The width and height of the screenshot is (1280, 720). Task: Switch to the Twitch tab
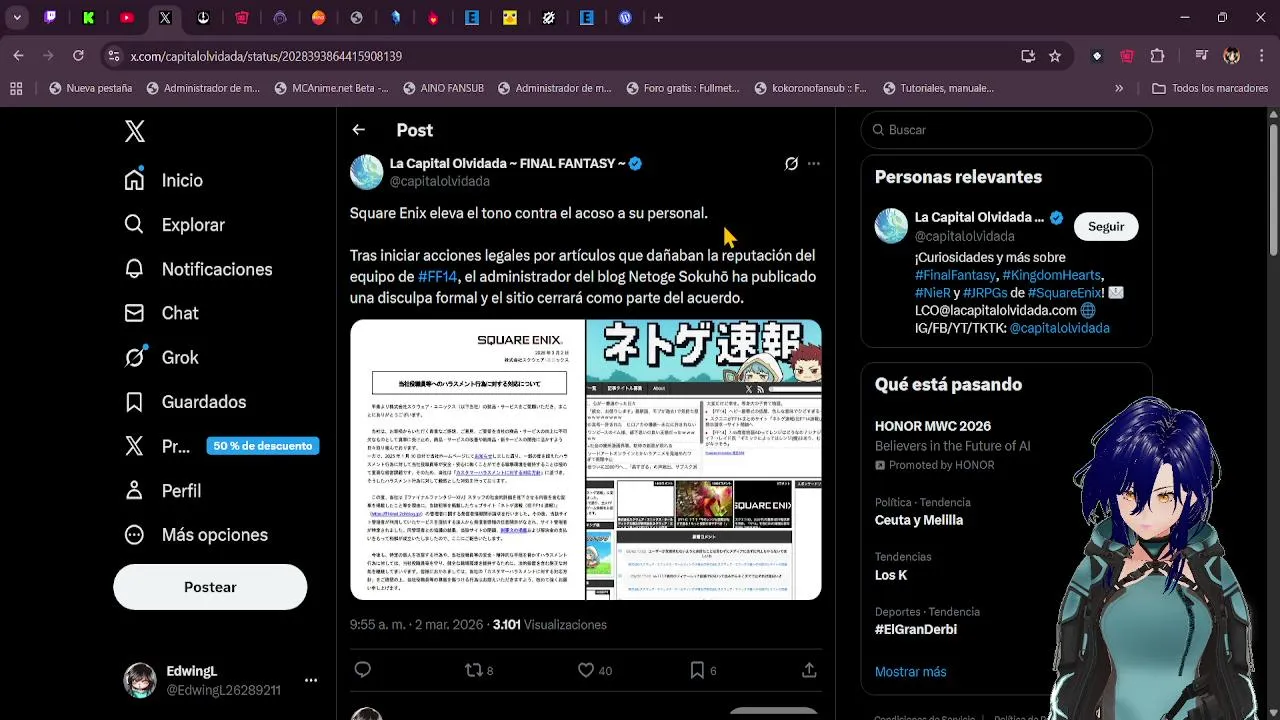tap(50, 18)
